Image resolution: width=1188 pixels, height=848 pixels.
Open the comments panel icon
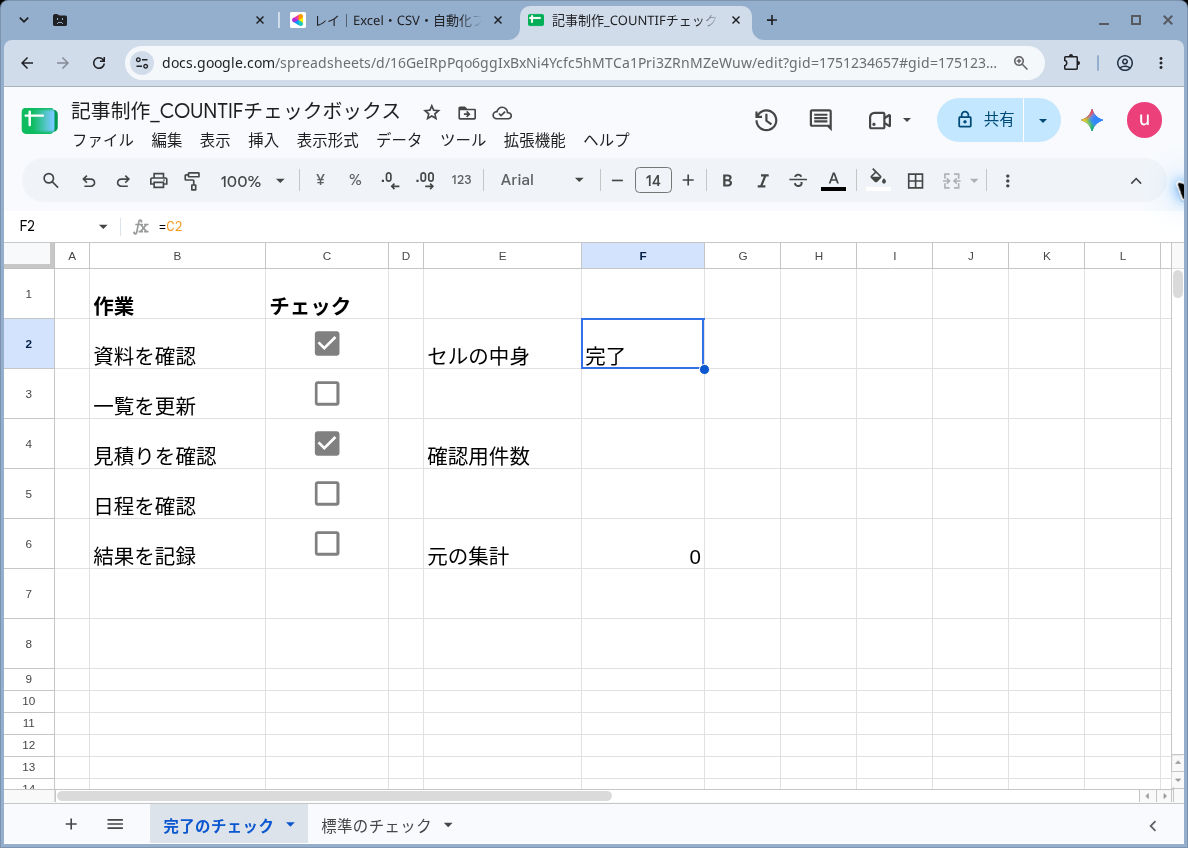click(821, 120)
